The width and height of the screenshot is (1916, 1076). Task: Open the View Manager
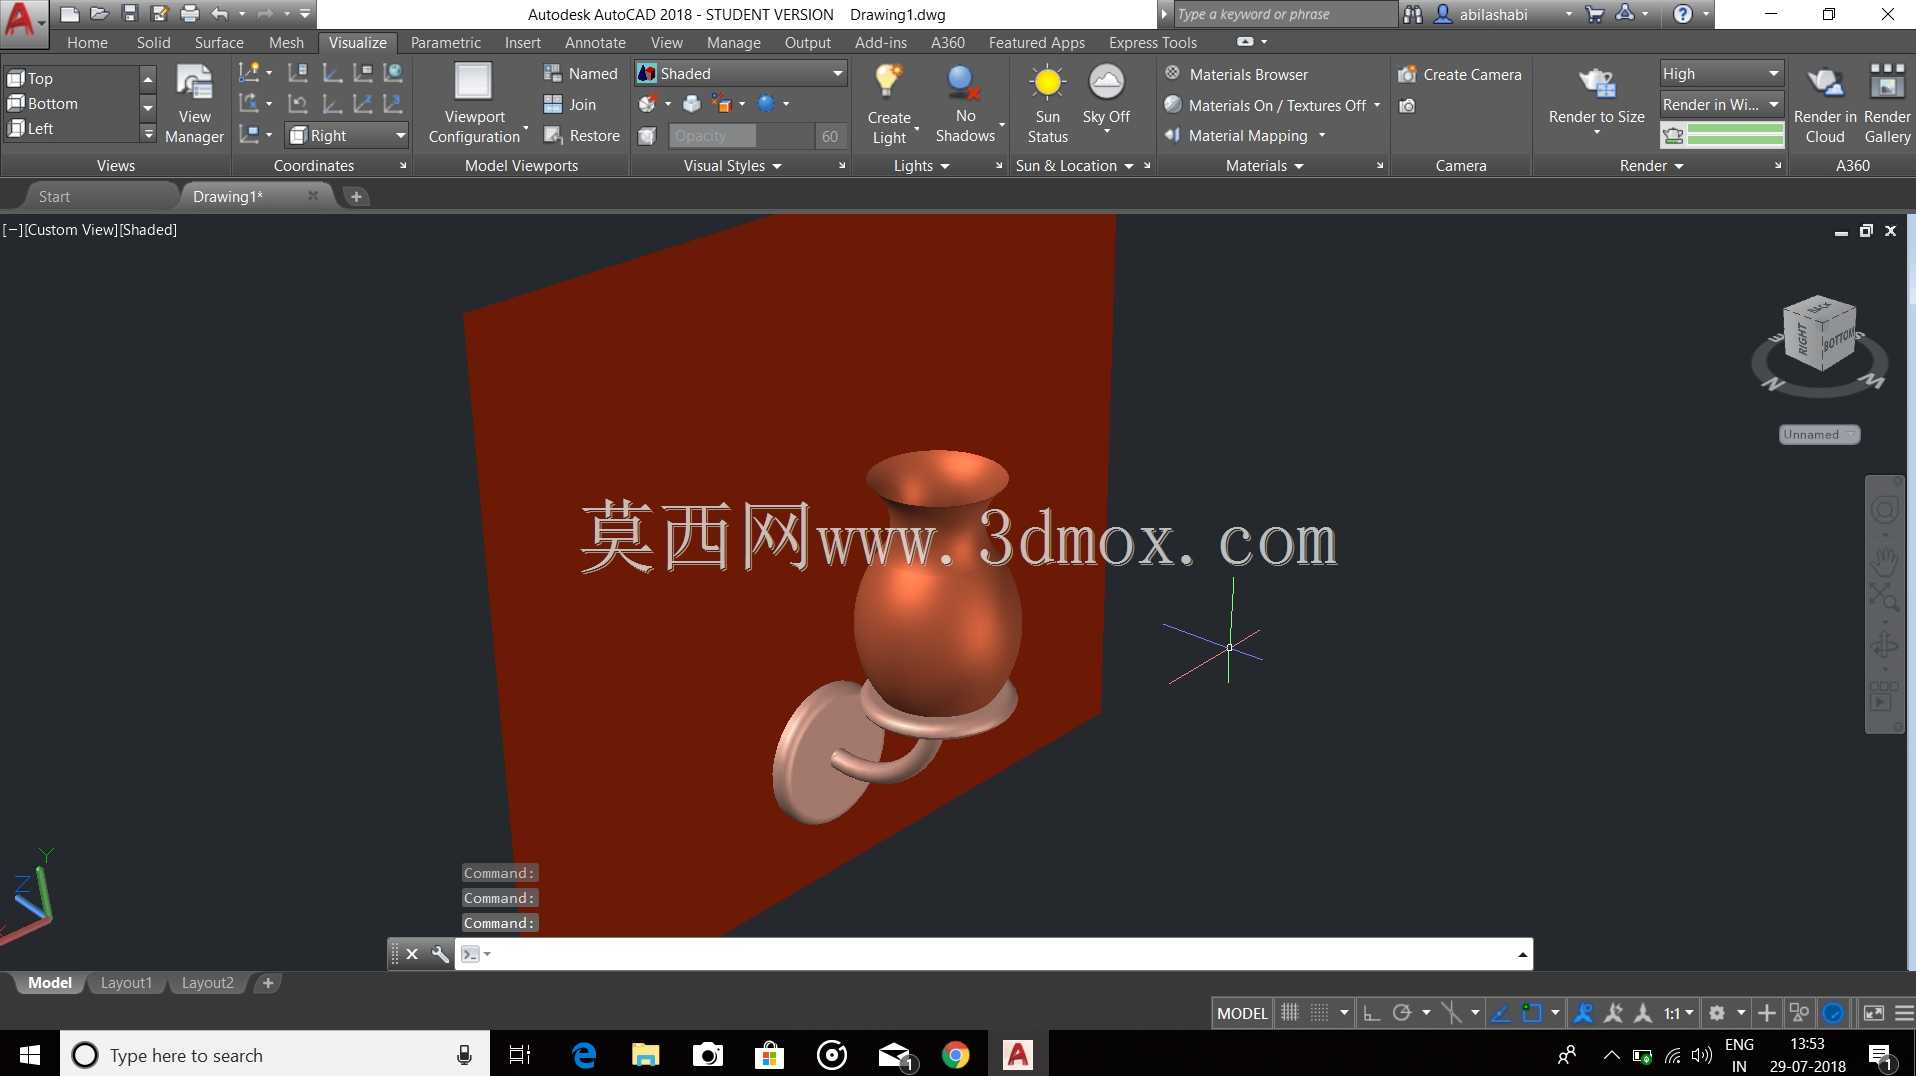194,104
